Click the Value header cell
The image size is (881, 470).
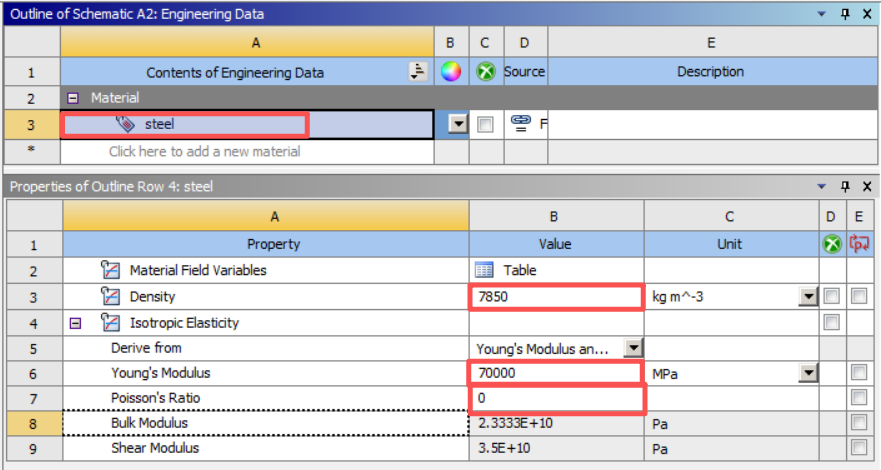tap(556, 244)
